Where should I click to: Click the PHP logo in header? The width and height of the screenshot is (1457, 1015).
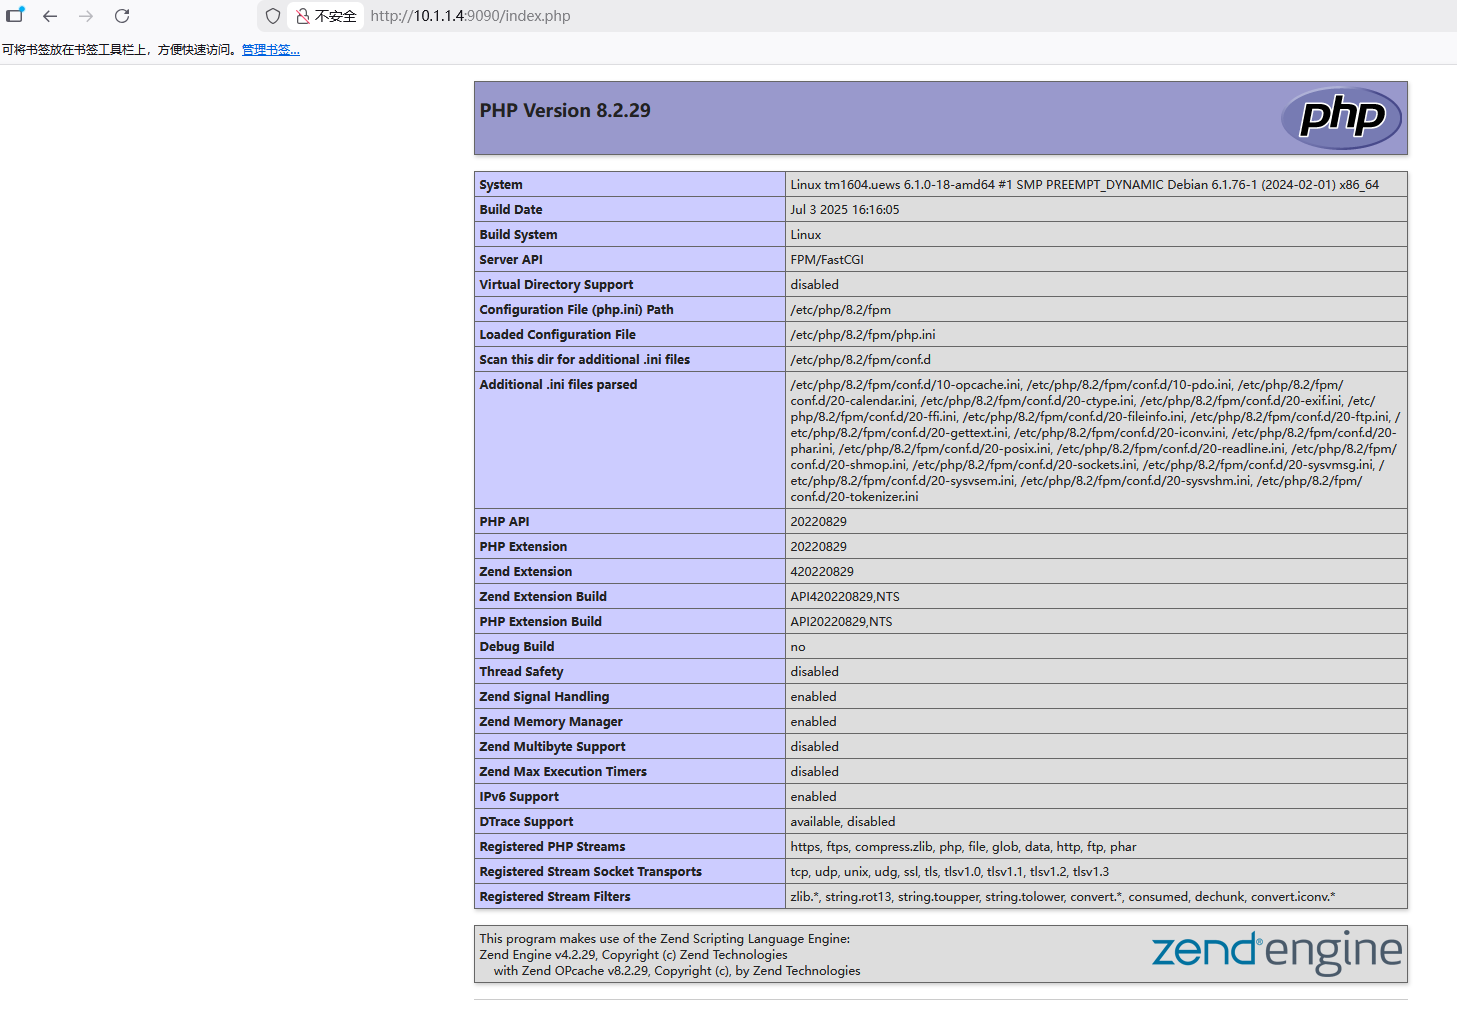[x=1341, y=118]
